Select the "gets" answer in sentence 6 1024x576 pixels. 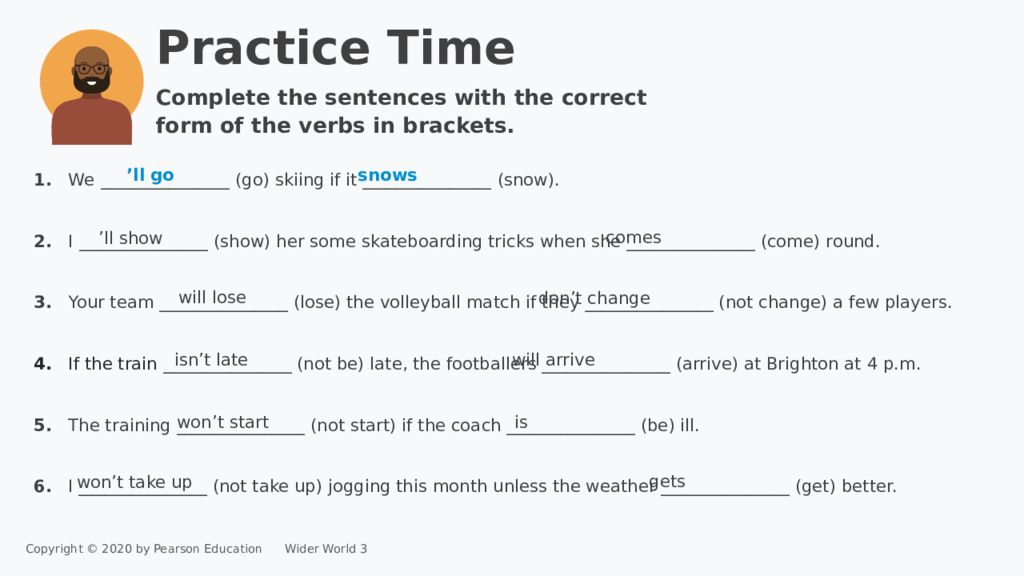click(x=667, y=482)
